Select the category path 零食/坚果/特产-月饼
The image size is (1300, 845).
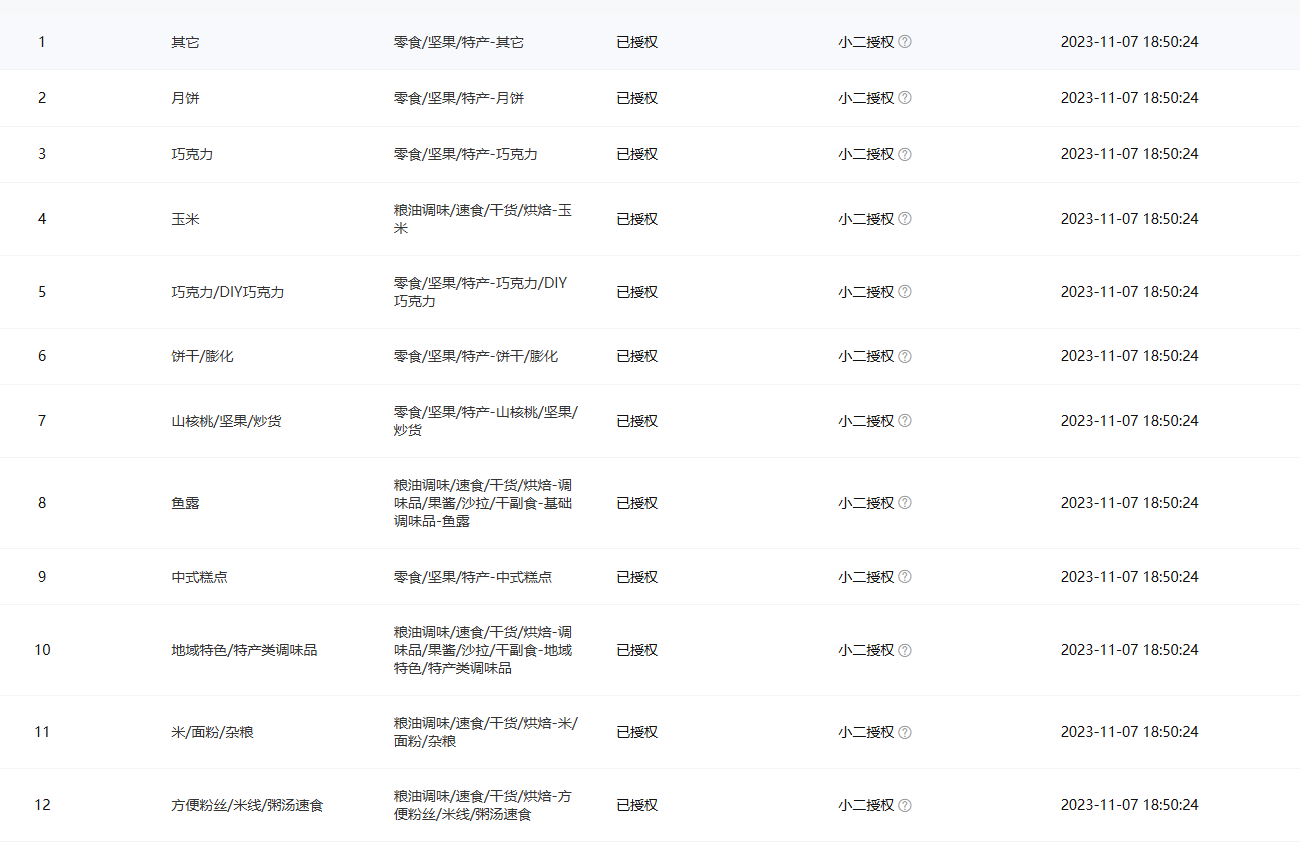[458, 98]
